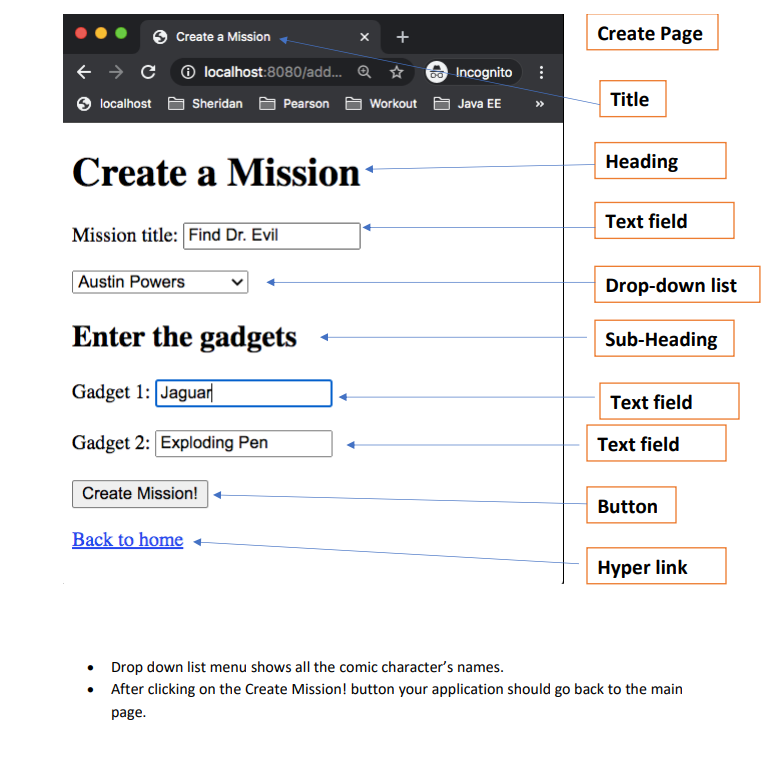Open the Chrome three-dot menu
Image resolution: width=776 pixels, height=767 pixels.
[x=541, y=72]
